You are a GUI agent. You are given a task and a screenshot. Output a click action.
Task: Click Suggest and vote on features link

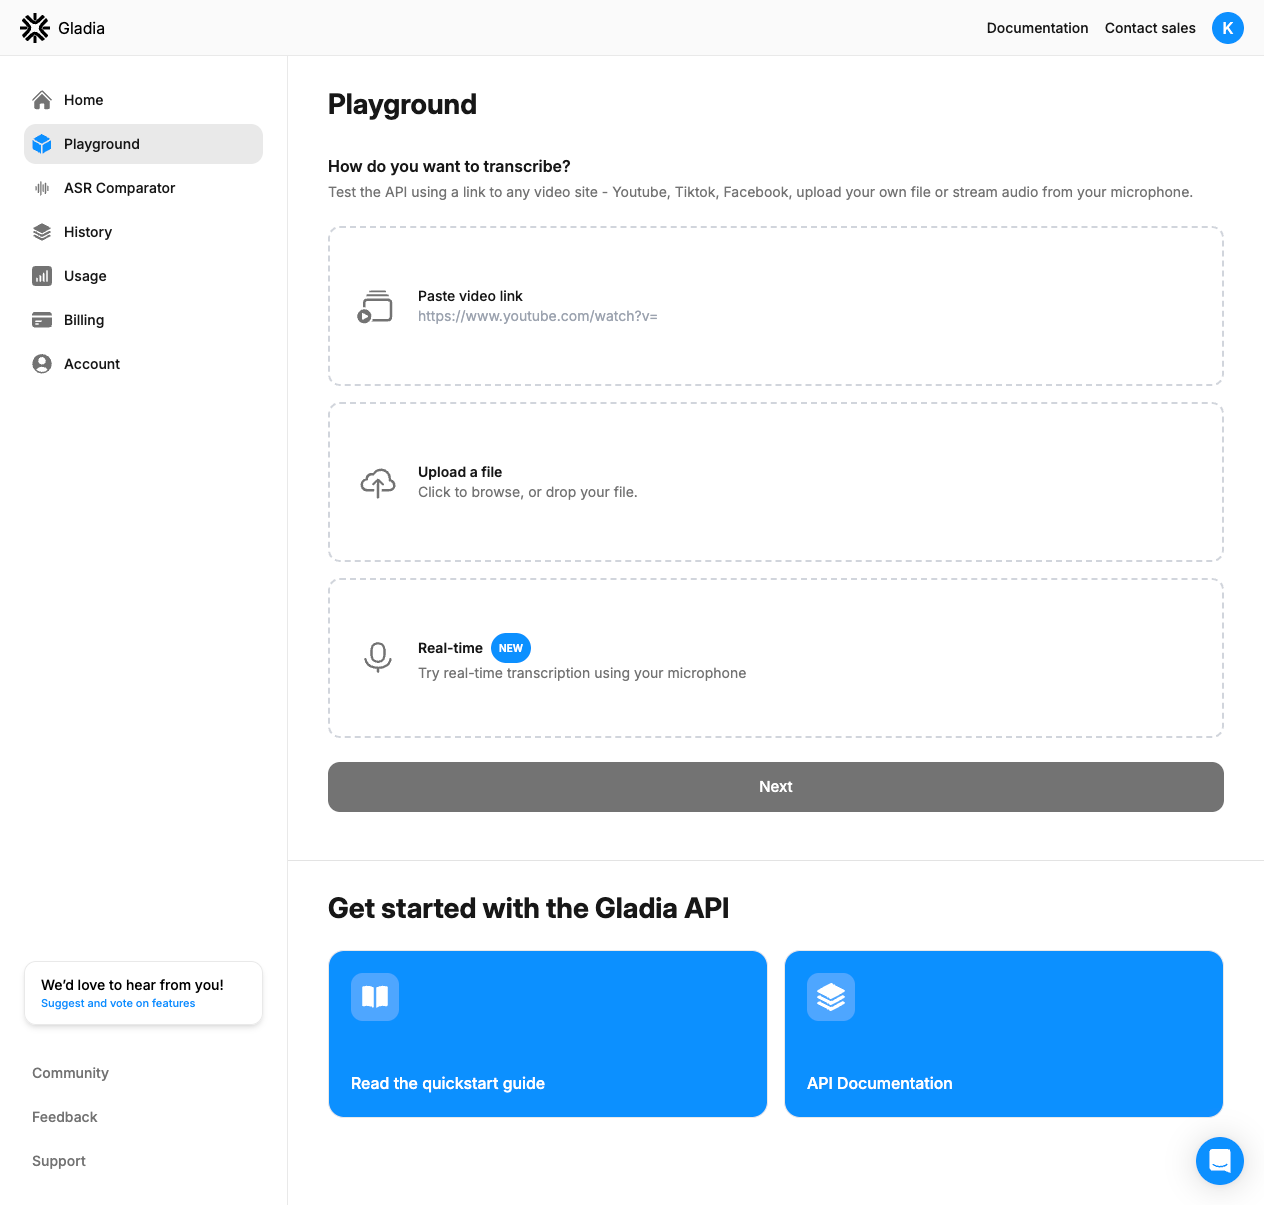point(118,1003)
